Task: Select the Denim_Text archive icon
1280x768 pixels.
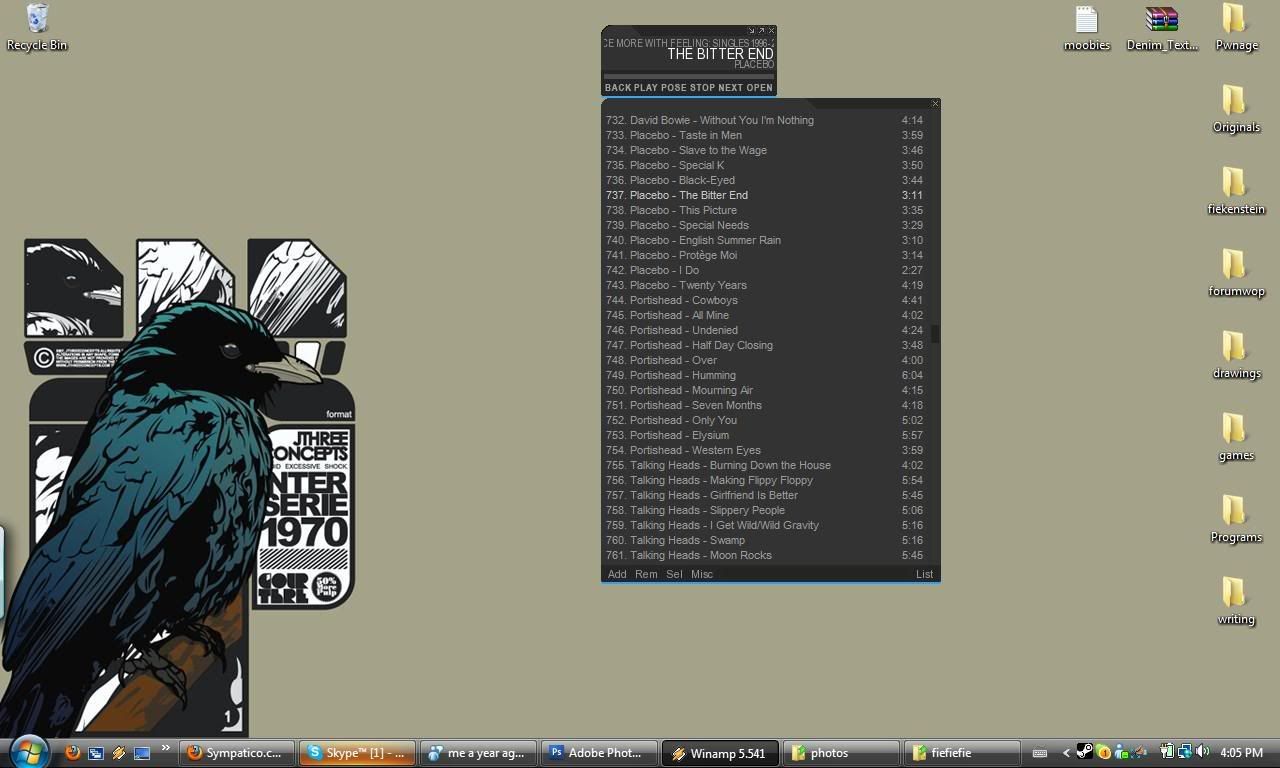Action: coord(1162,28)
